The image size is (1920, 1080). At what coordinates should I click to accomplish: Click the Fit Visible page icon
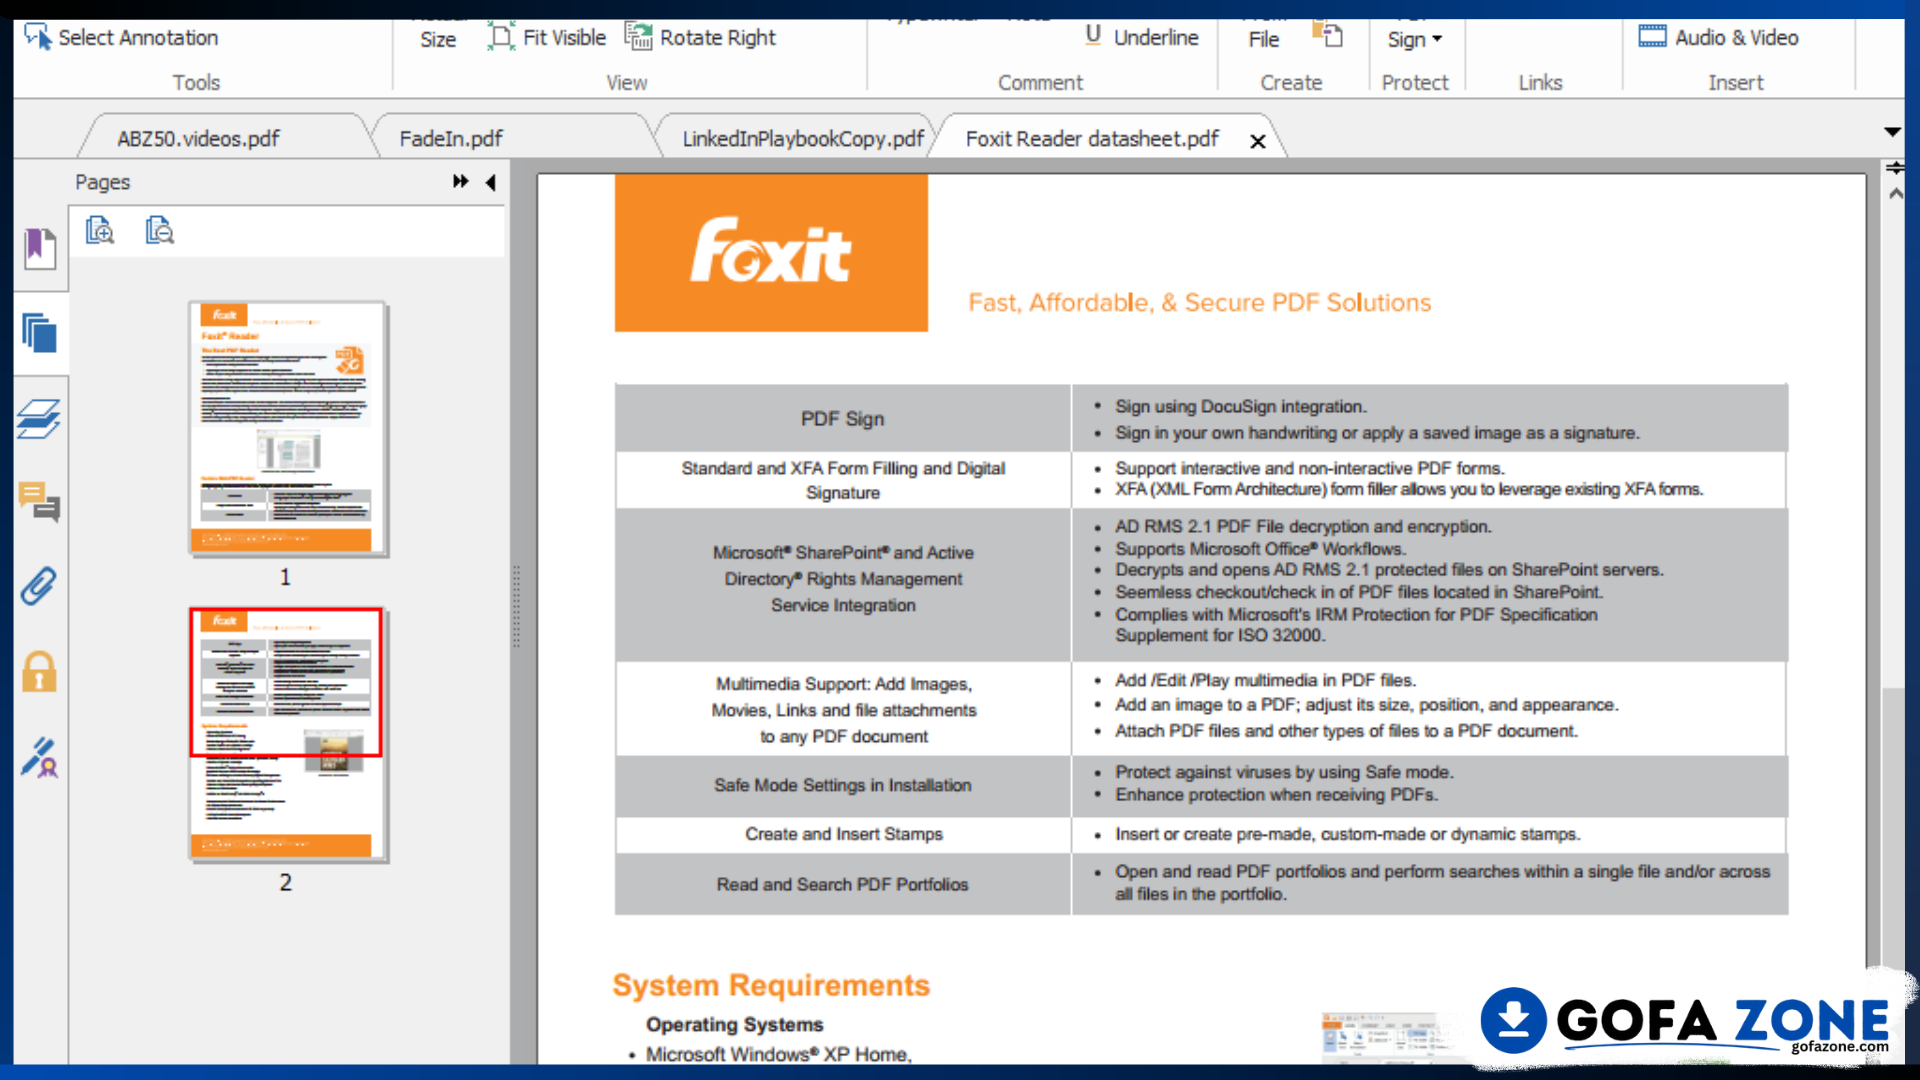[502, 37]
